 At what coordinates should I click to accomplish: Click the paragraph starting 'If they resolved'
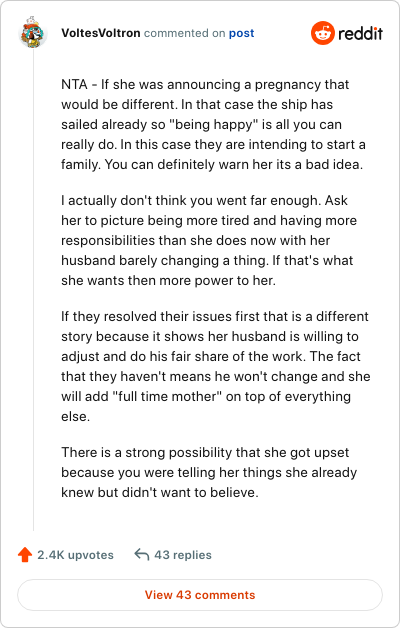click(x=216, y=366)
